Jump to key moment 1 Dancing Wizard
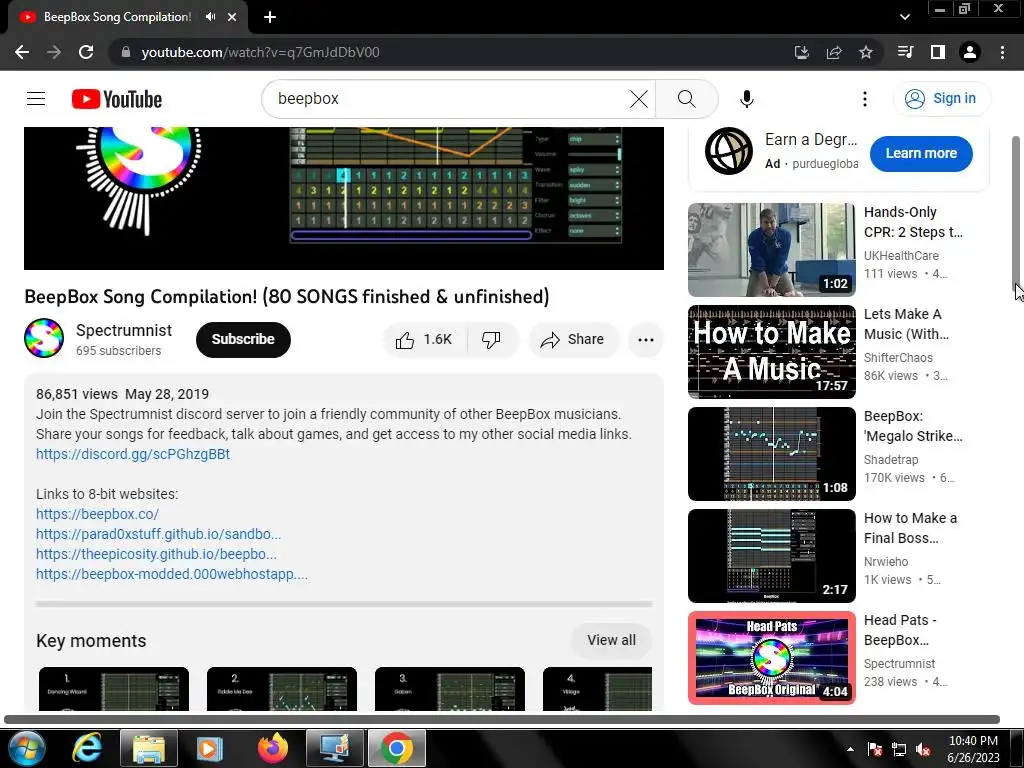 [x=114, y=688]
